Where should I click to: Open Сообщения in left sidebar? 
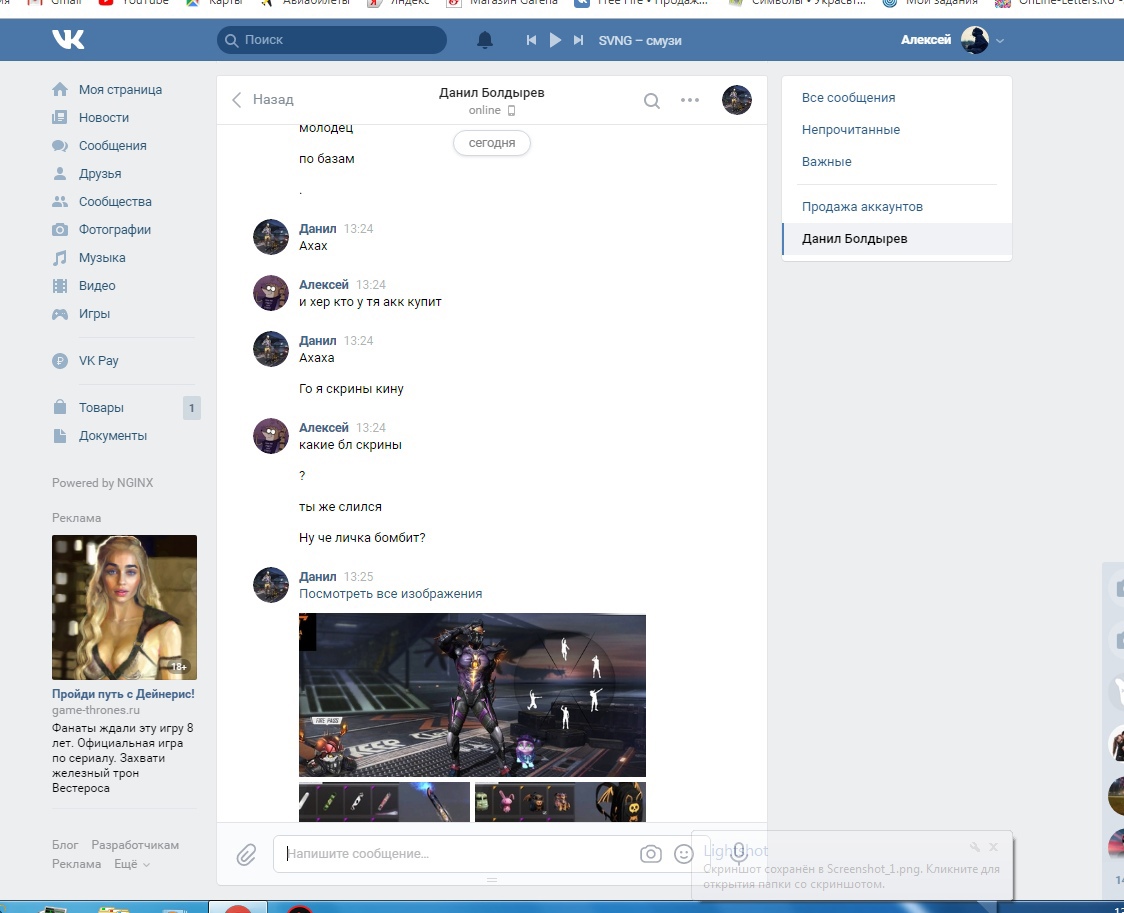112,146
